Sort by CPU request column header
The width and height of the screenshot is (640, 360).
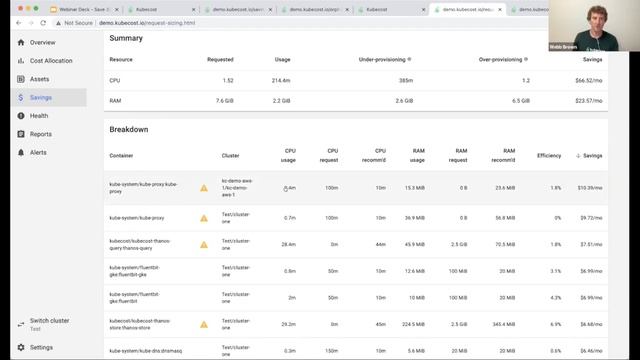click(329, 156)
